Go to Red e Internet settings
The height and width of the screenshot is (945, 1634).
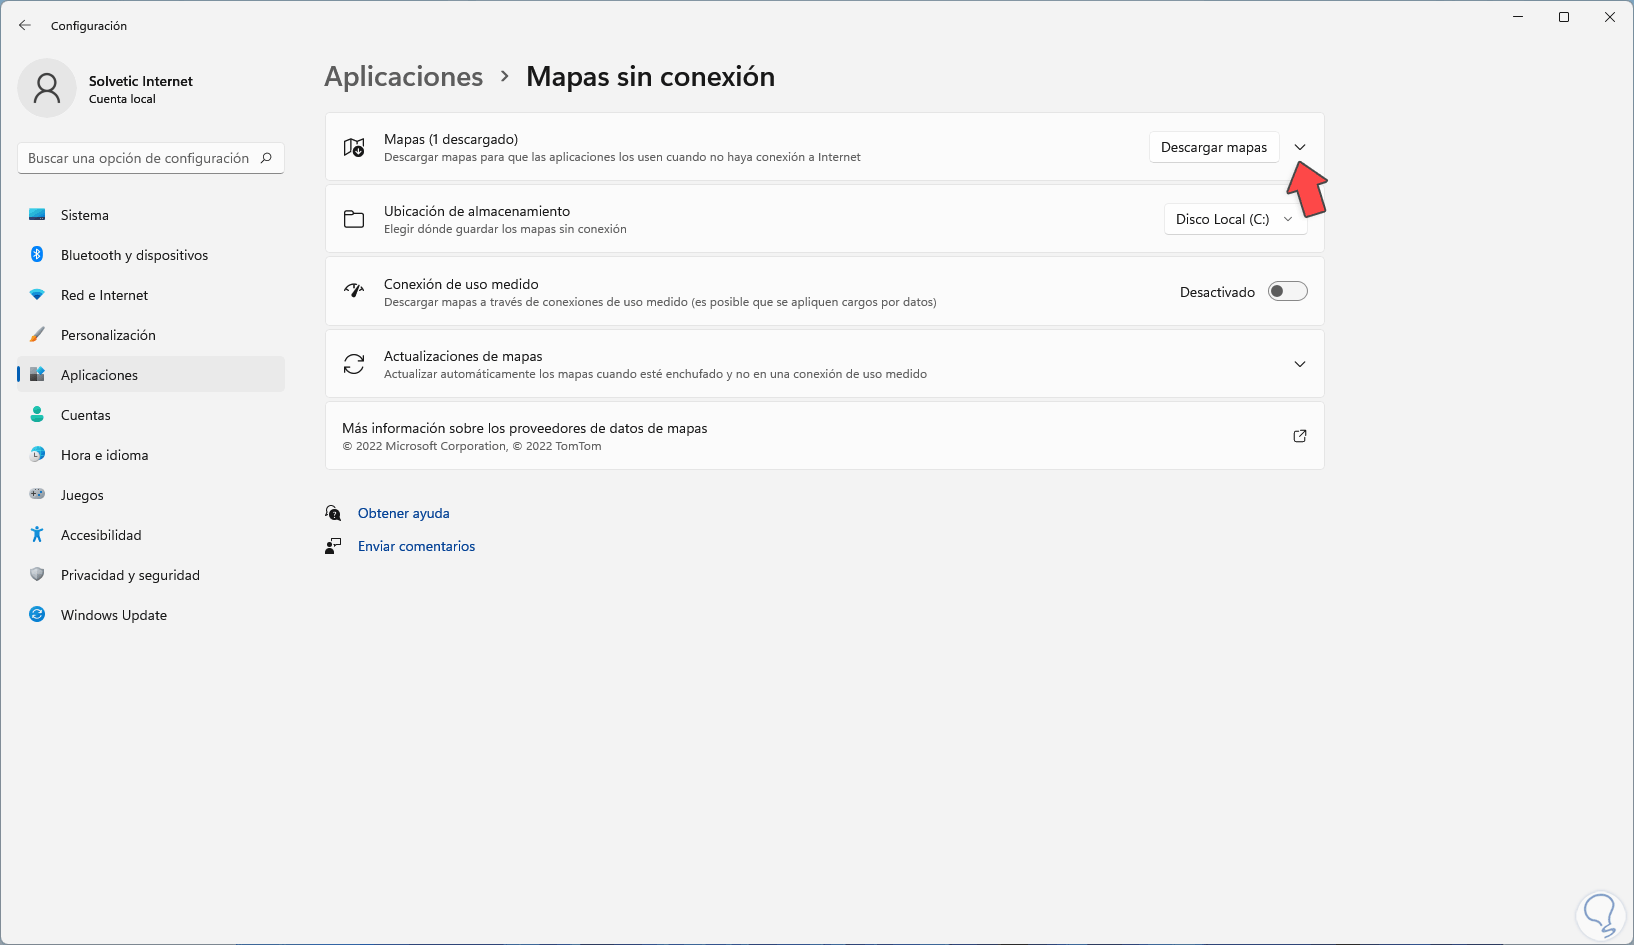(104, 295)
